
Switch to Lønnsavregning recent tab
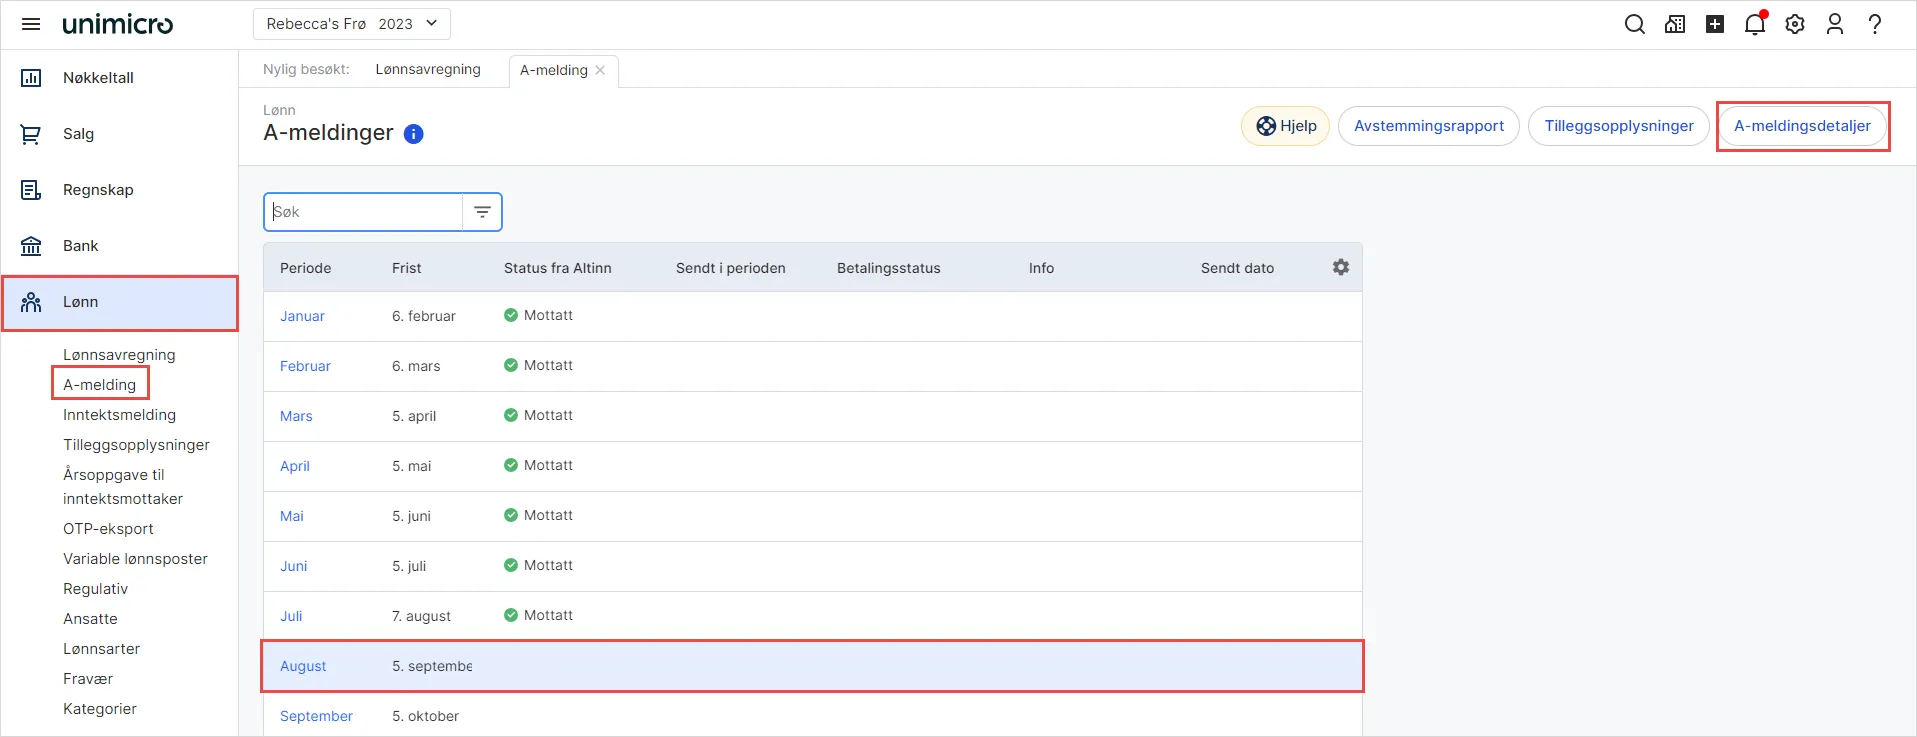[428, 69]
